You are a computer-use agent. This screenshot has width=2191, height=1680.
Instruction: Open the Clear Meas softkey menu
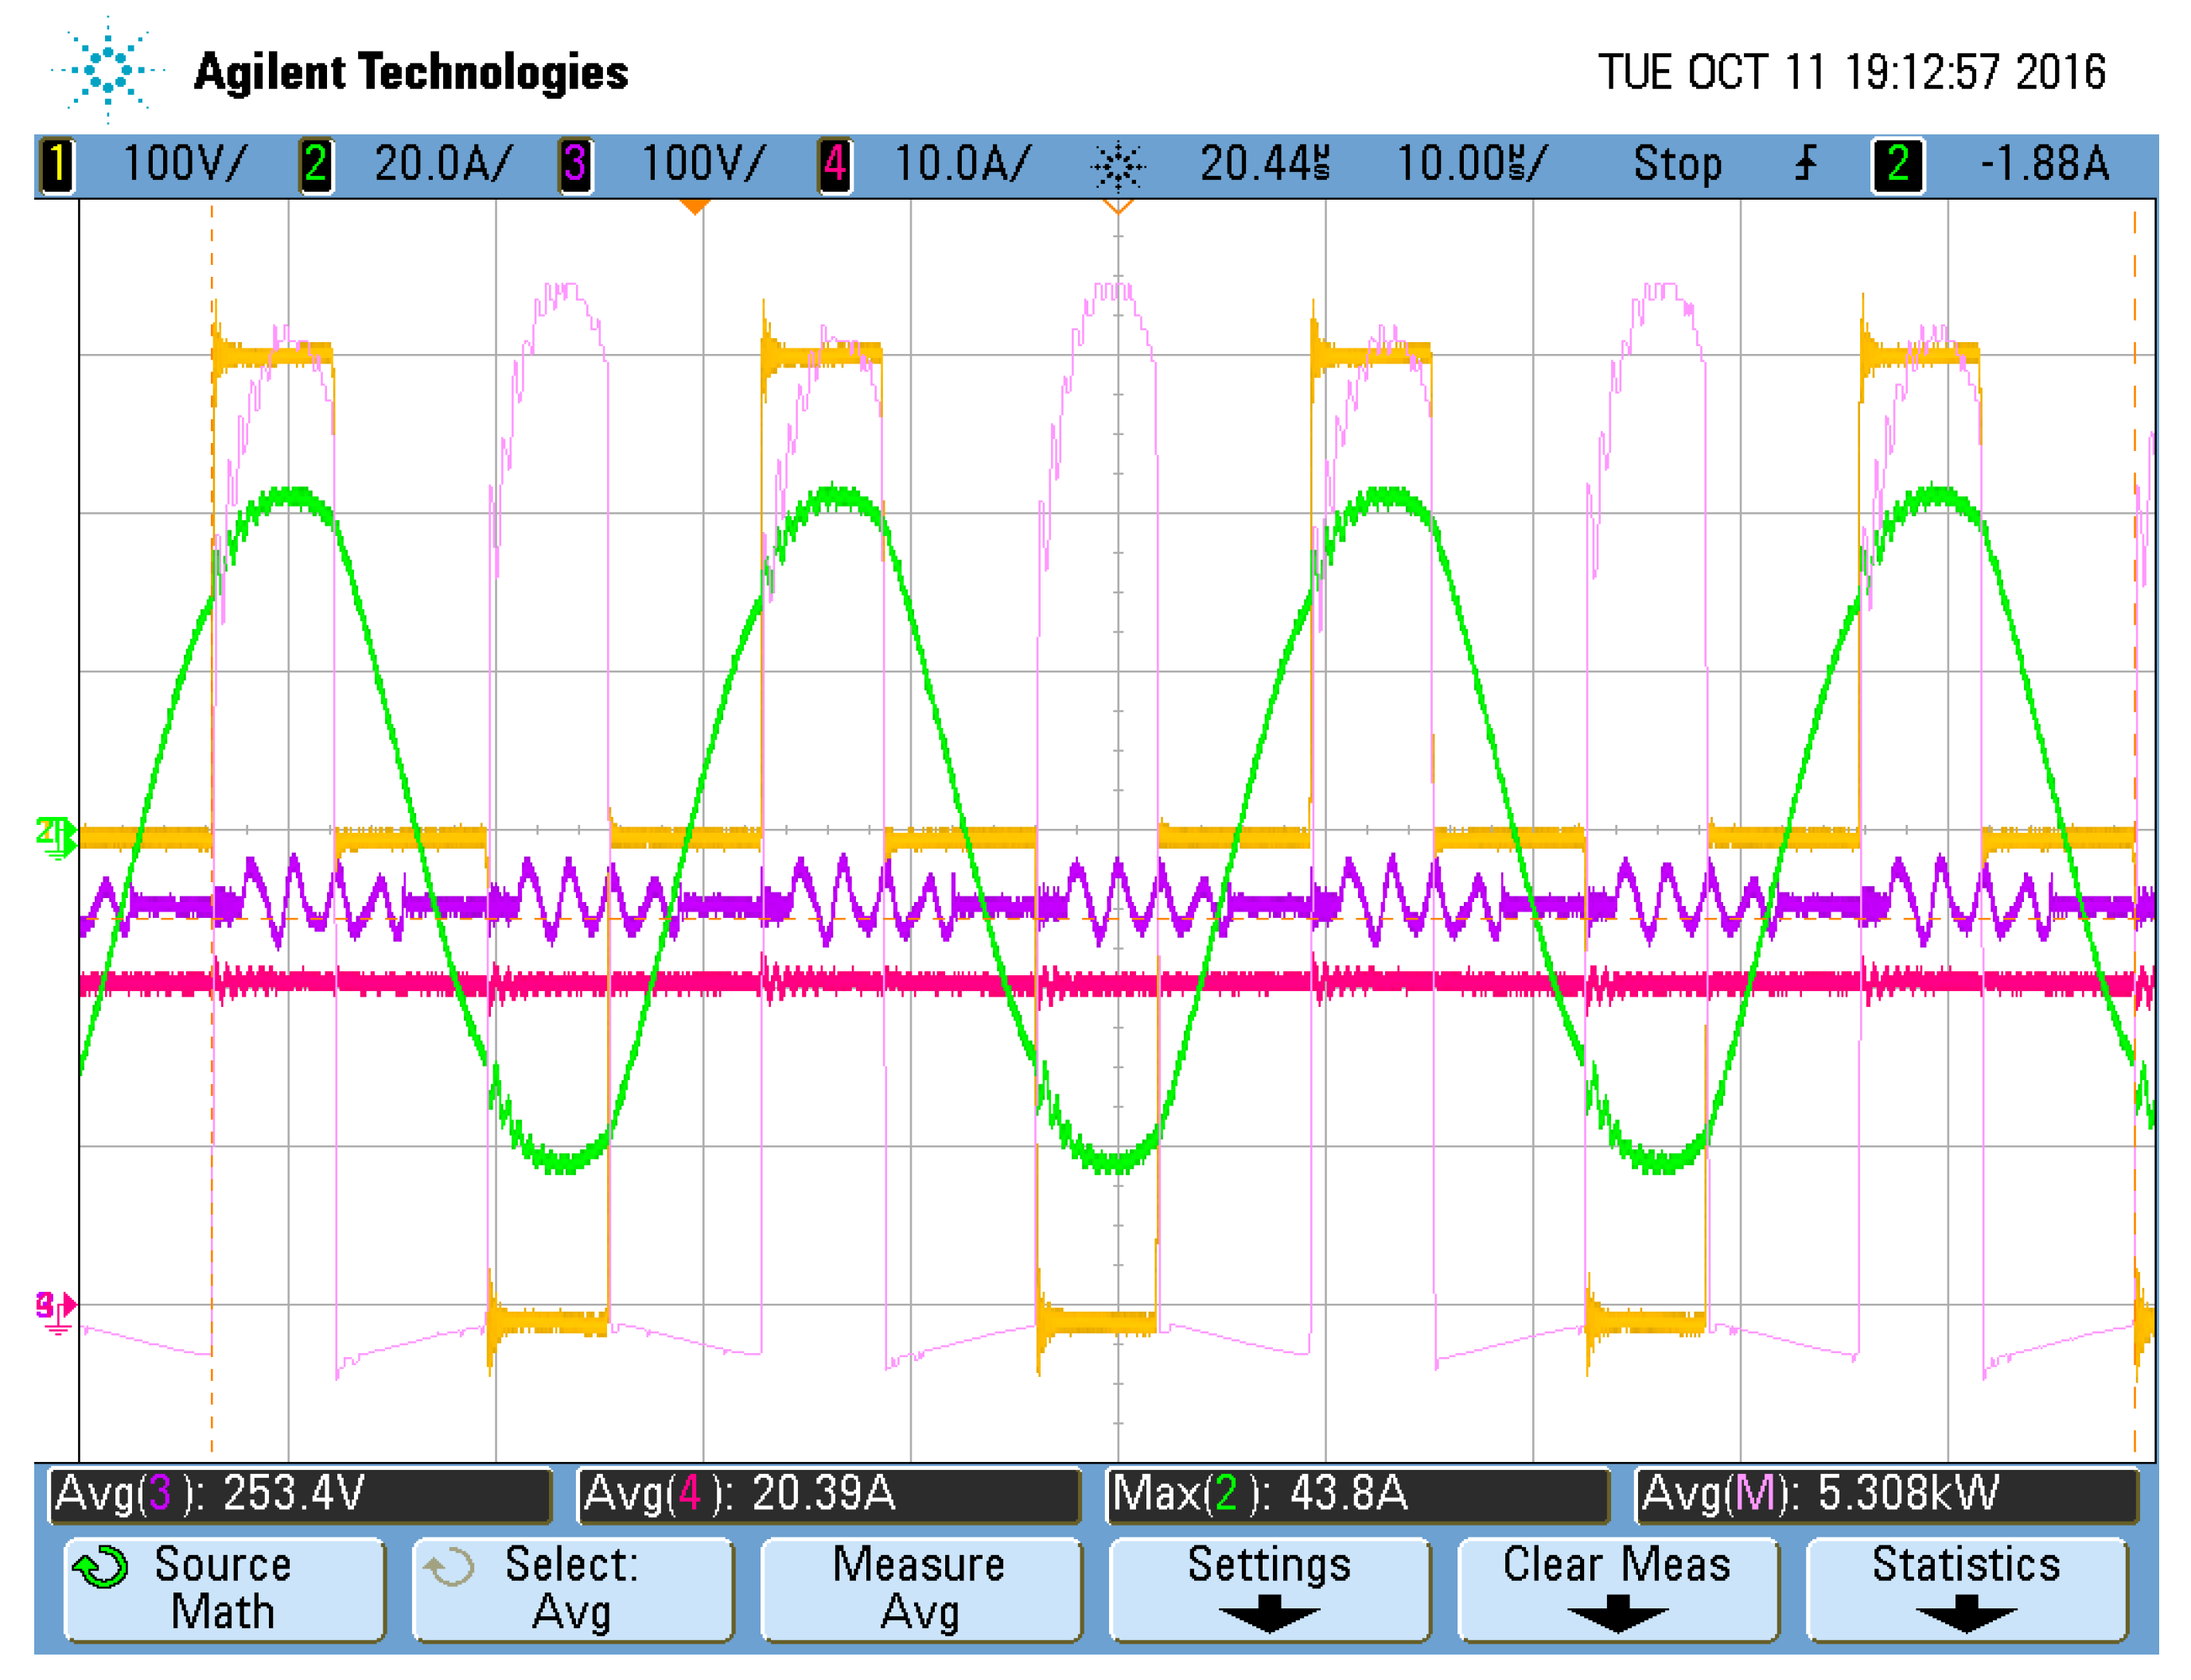1617,1590
